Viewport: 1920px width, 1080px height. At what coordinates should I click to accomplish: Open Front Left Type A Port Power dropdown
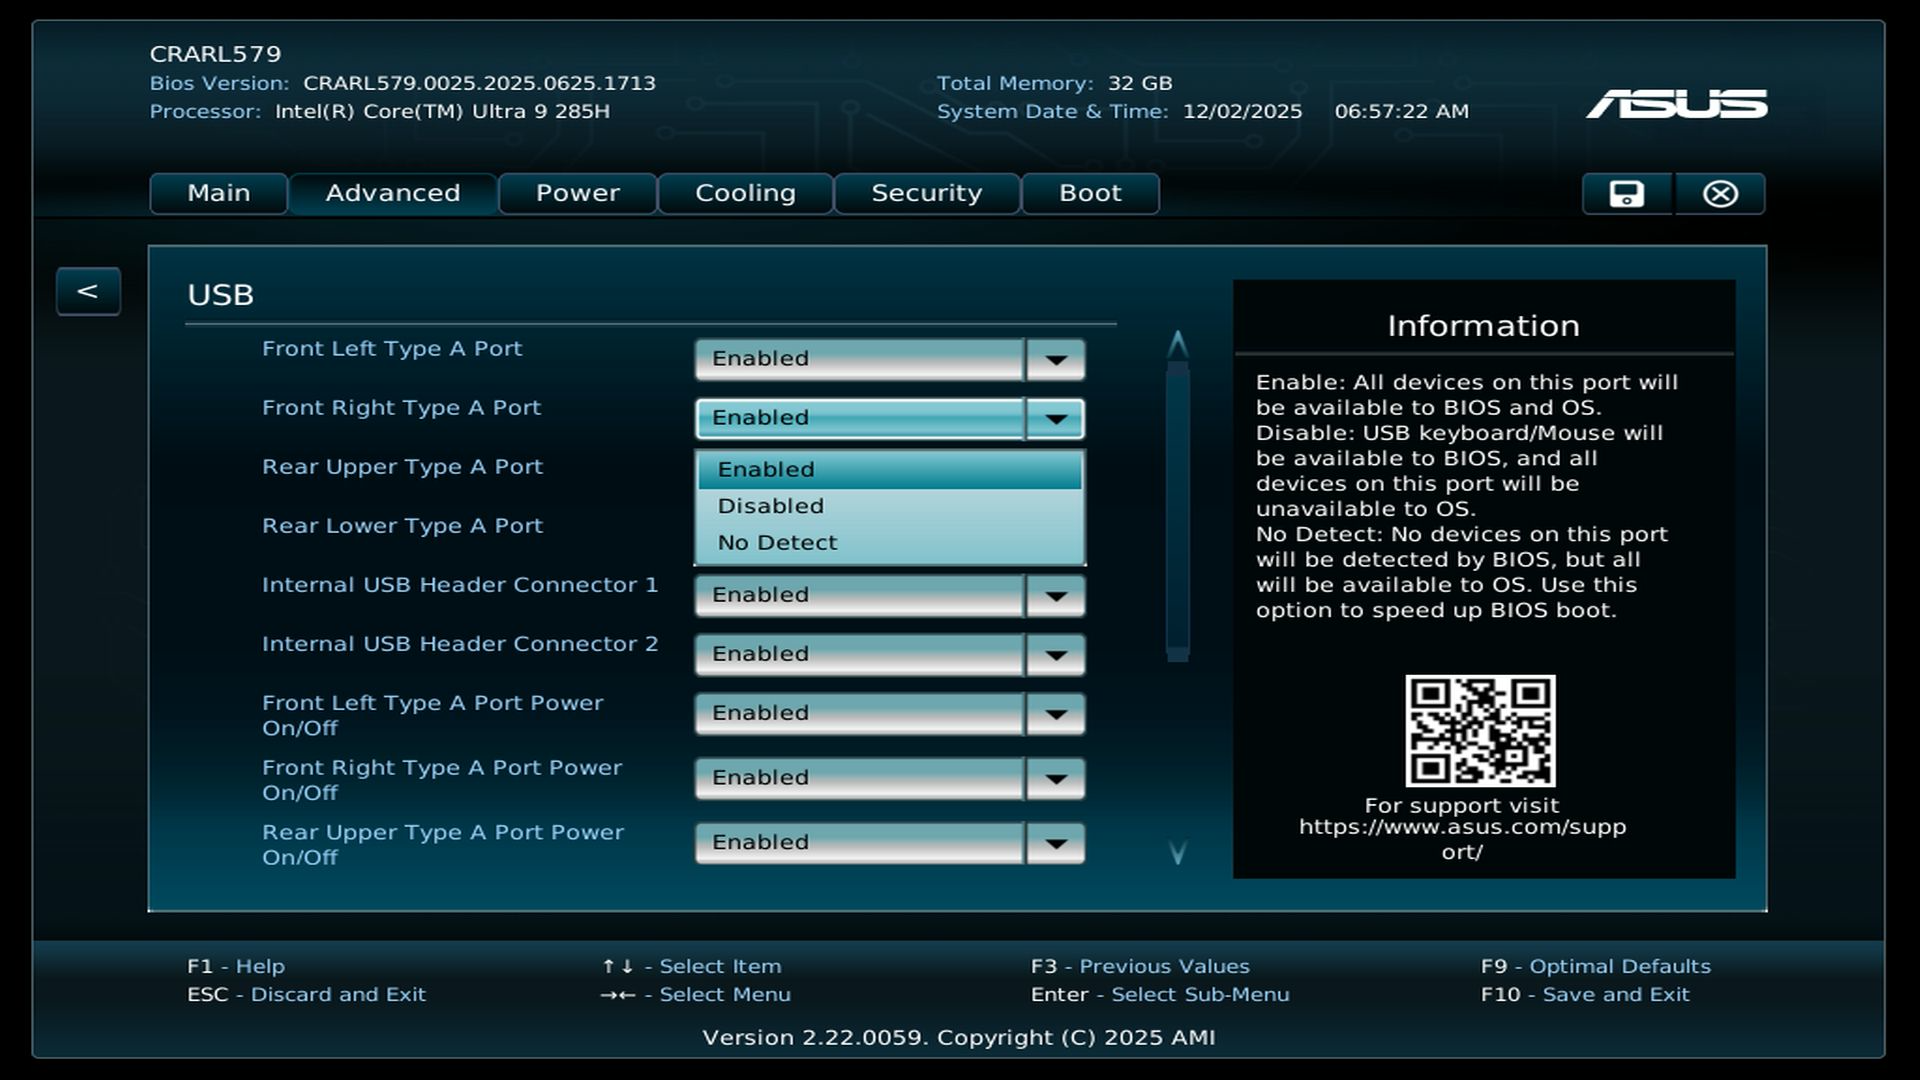coord(1055,713)
